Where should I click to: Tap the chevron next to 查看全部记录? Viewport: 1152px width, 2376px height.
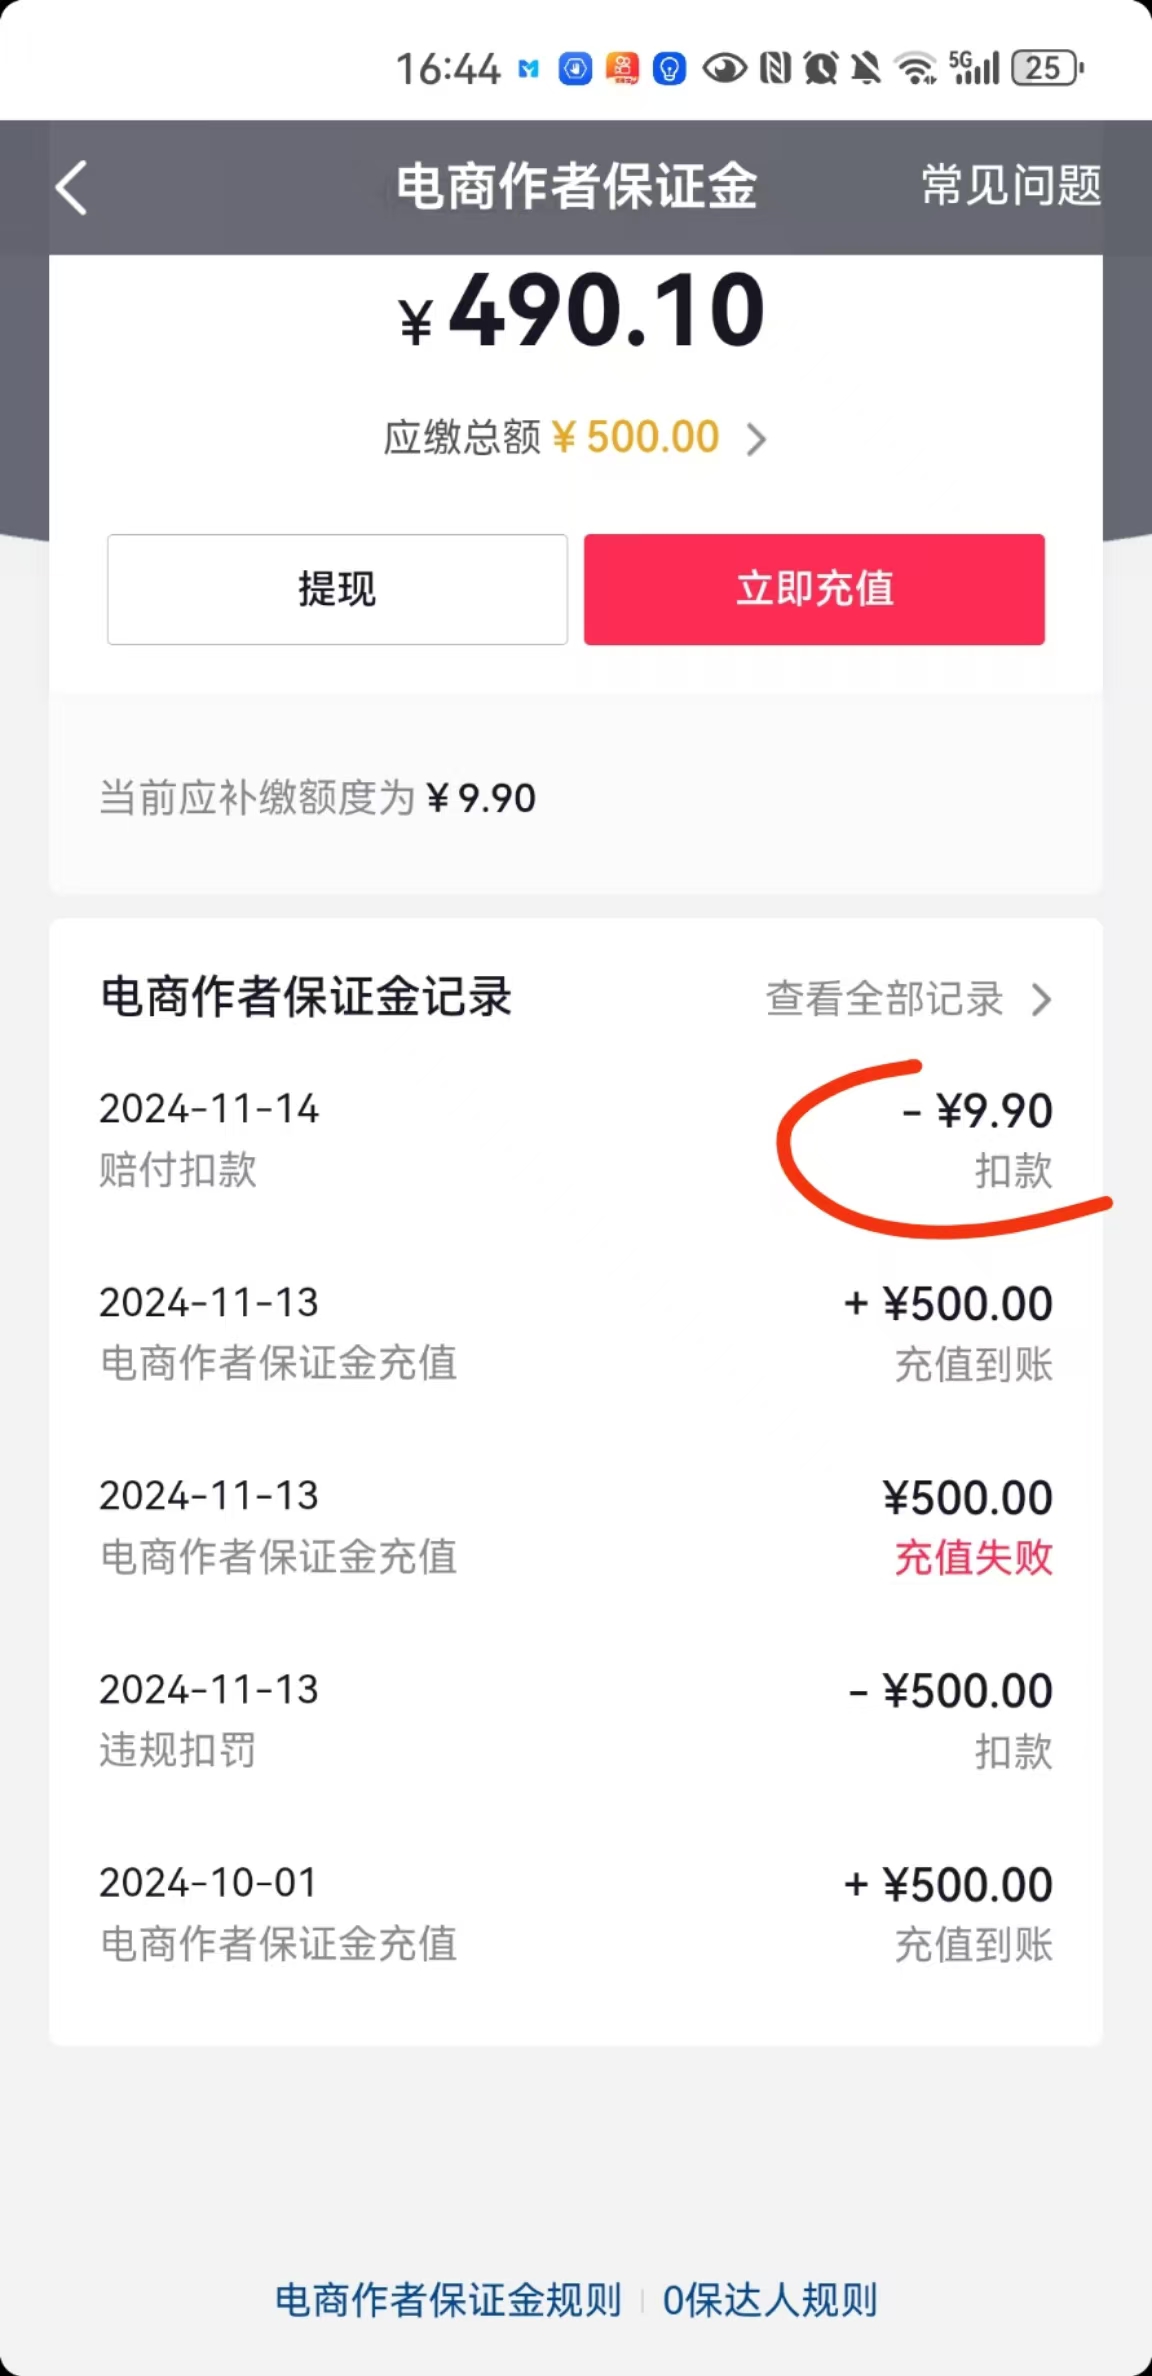point(1041,999)
